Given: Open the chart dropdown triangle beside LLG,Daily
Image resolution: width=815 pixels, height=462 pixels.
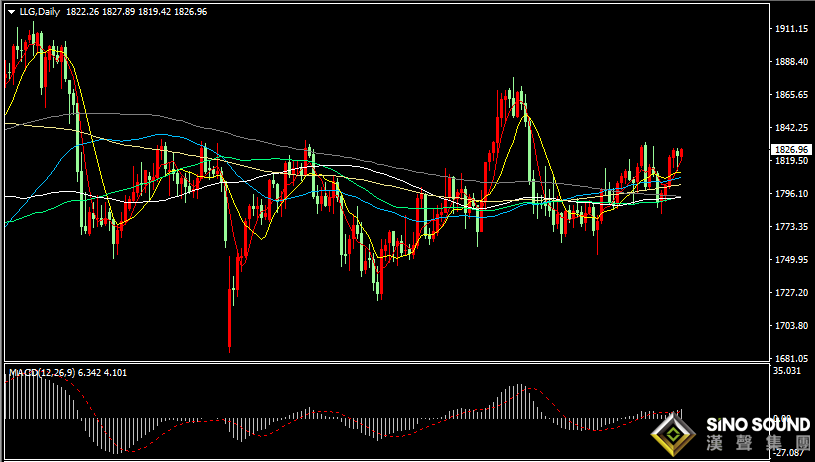Looking at the screenshot, I should click(11, 12).
